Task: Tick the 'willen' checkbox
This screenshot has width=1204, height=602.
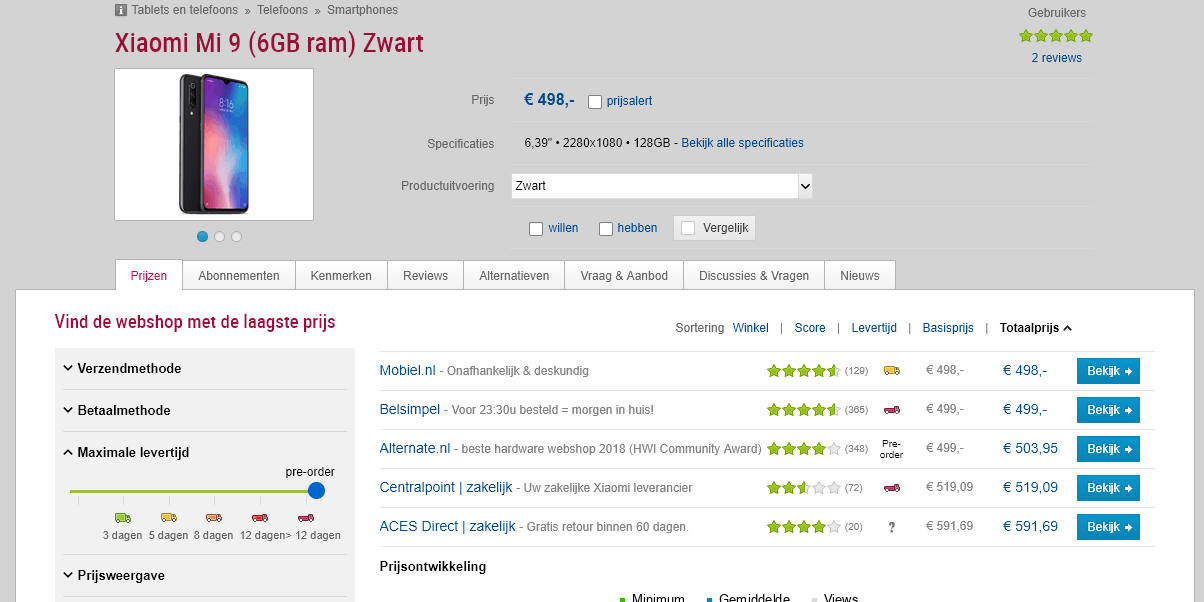Action: (536, 229)
